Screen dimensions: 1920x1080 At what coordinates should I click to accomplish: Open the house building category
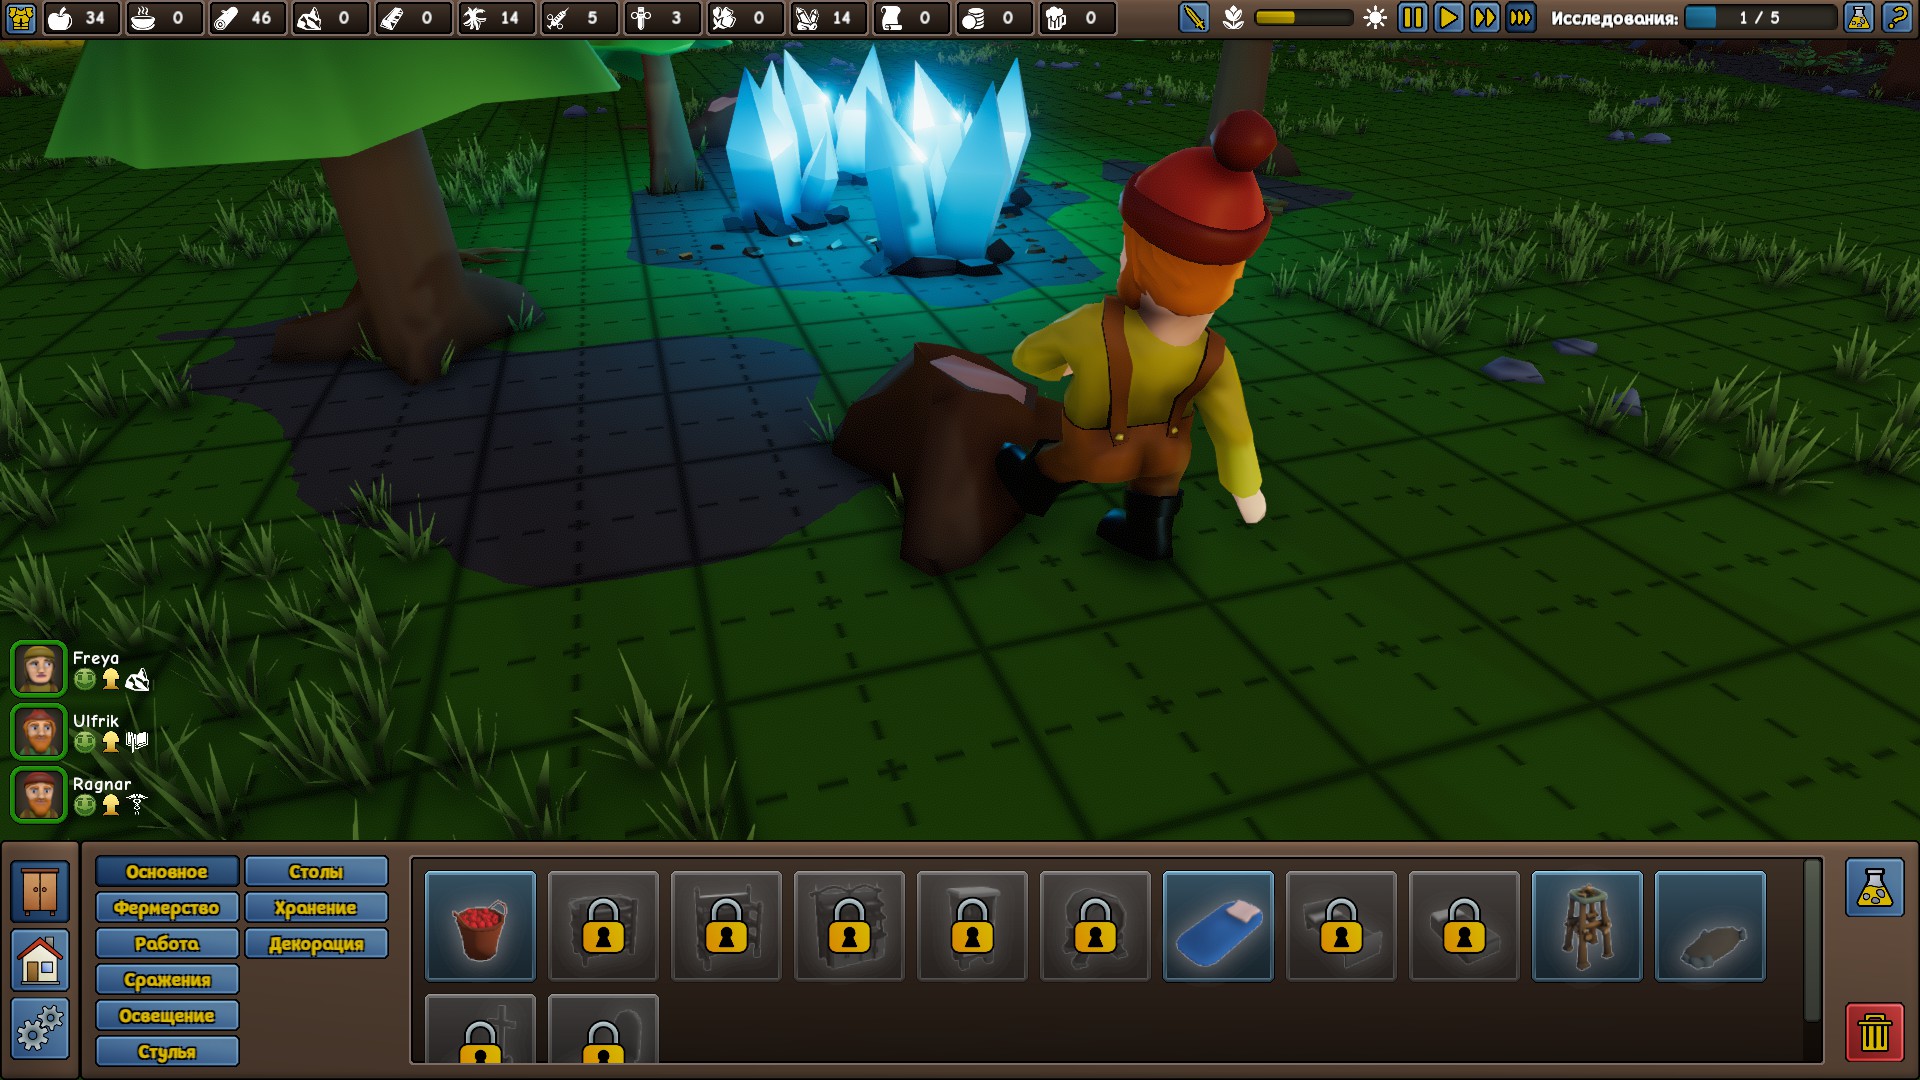coord(40,960)
